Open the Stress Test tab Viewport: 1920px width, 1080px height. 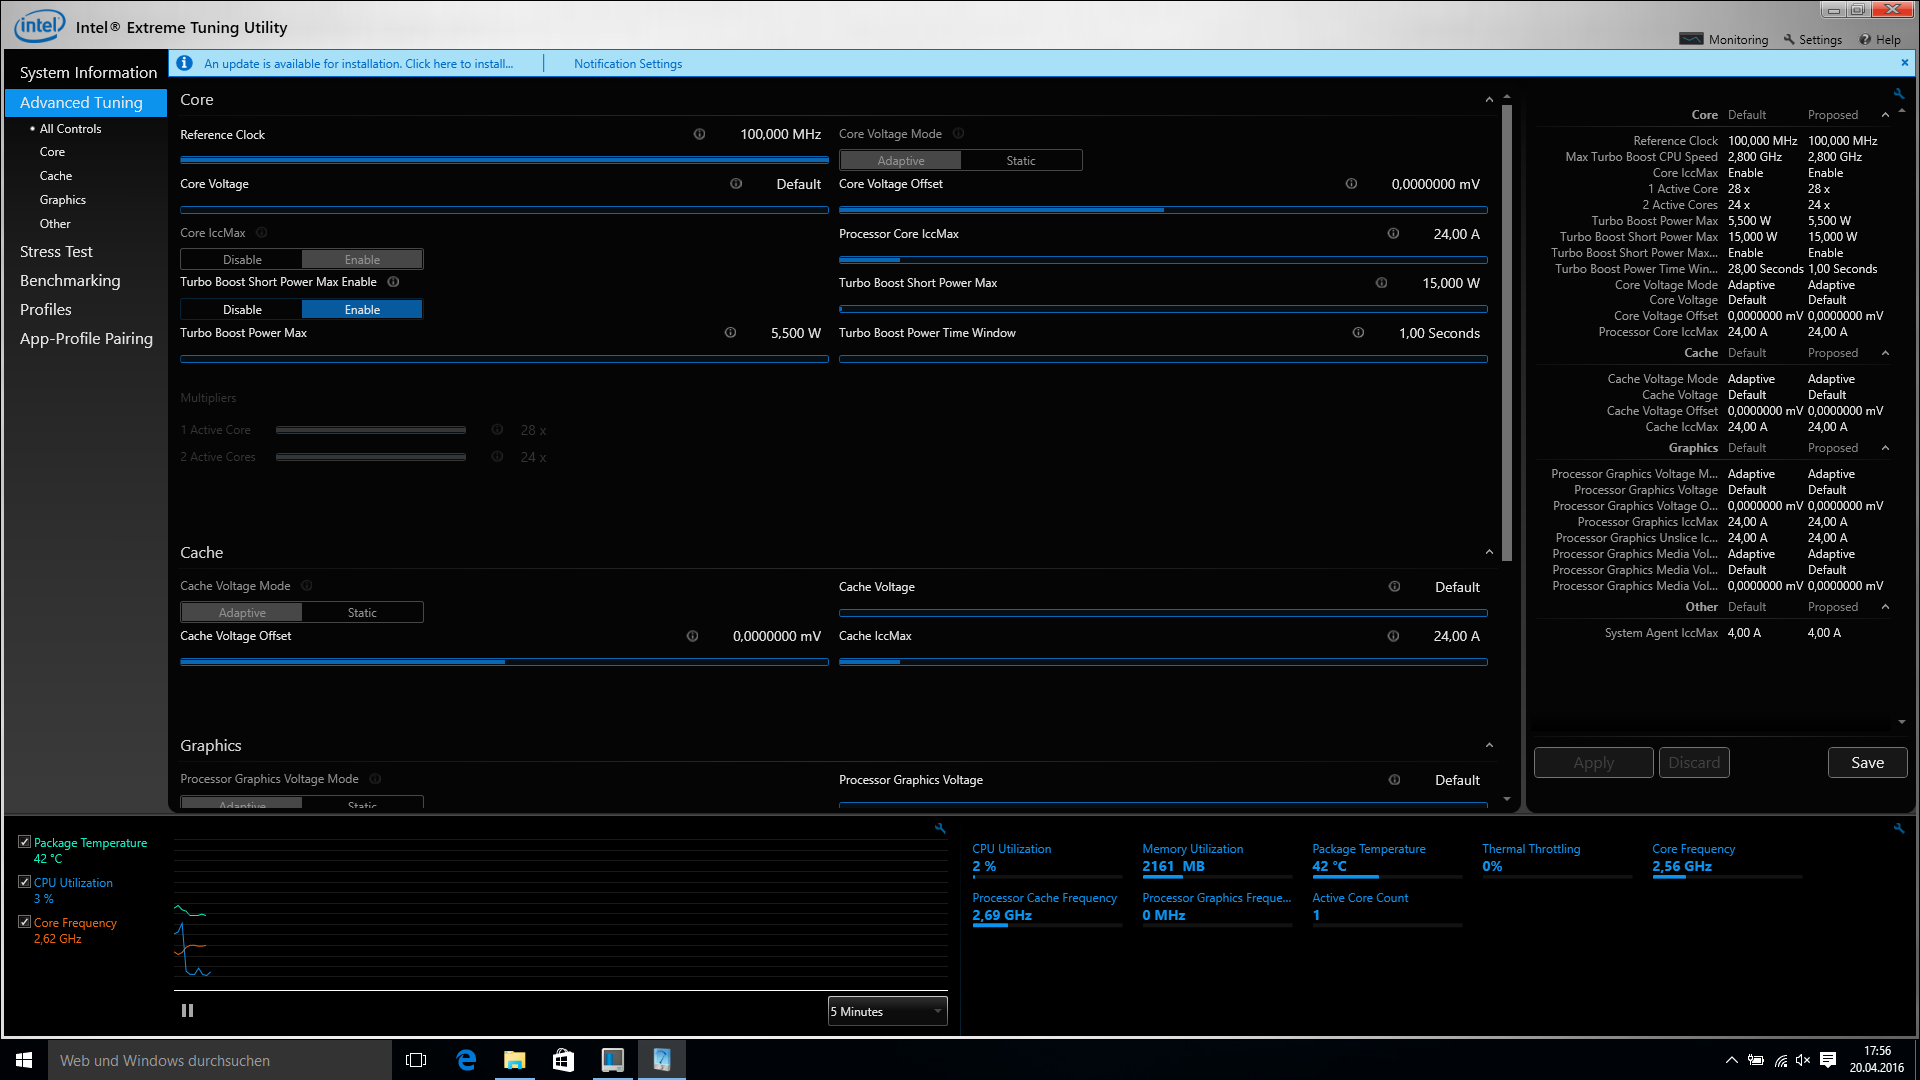[x=56, y=252]
